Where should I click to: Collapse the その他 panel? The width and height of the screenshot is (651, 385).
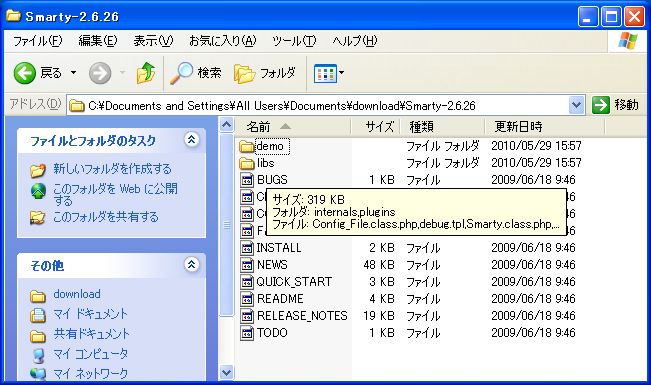[191, 265]
